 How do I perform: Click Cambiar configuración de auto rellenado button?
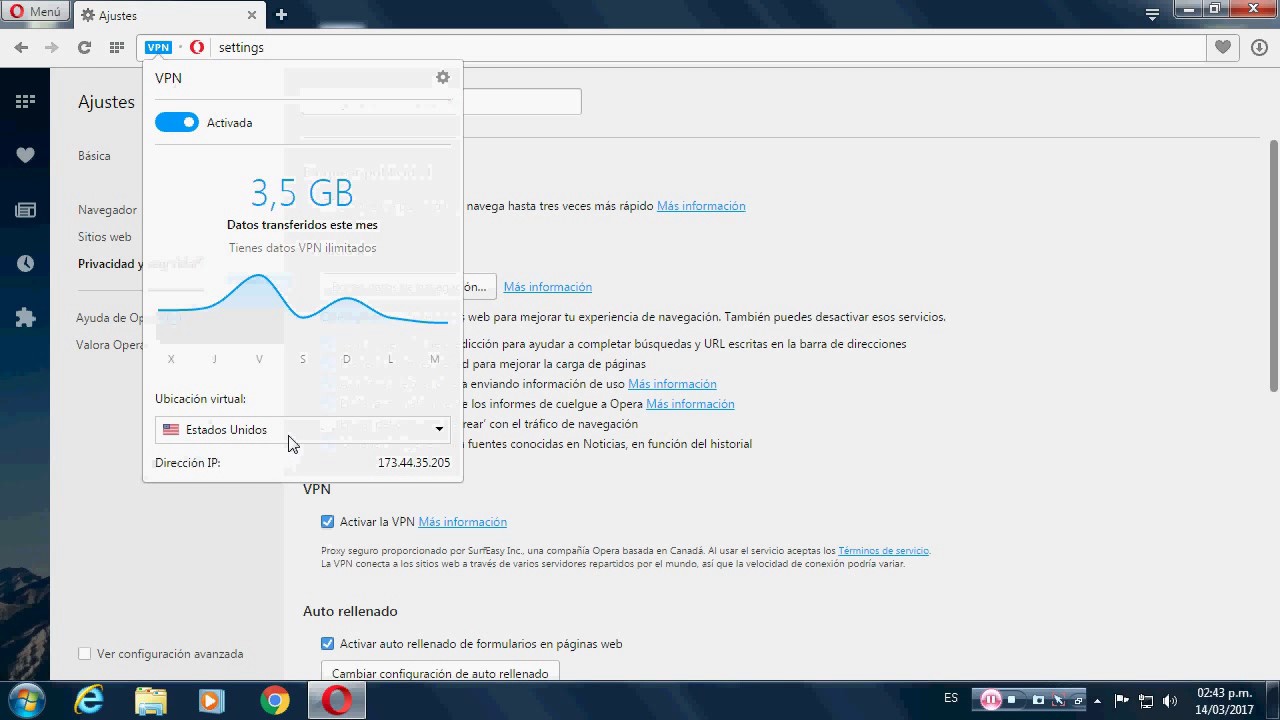click(440, 673)
